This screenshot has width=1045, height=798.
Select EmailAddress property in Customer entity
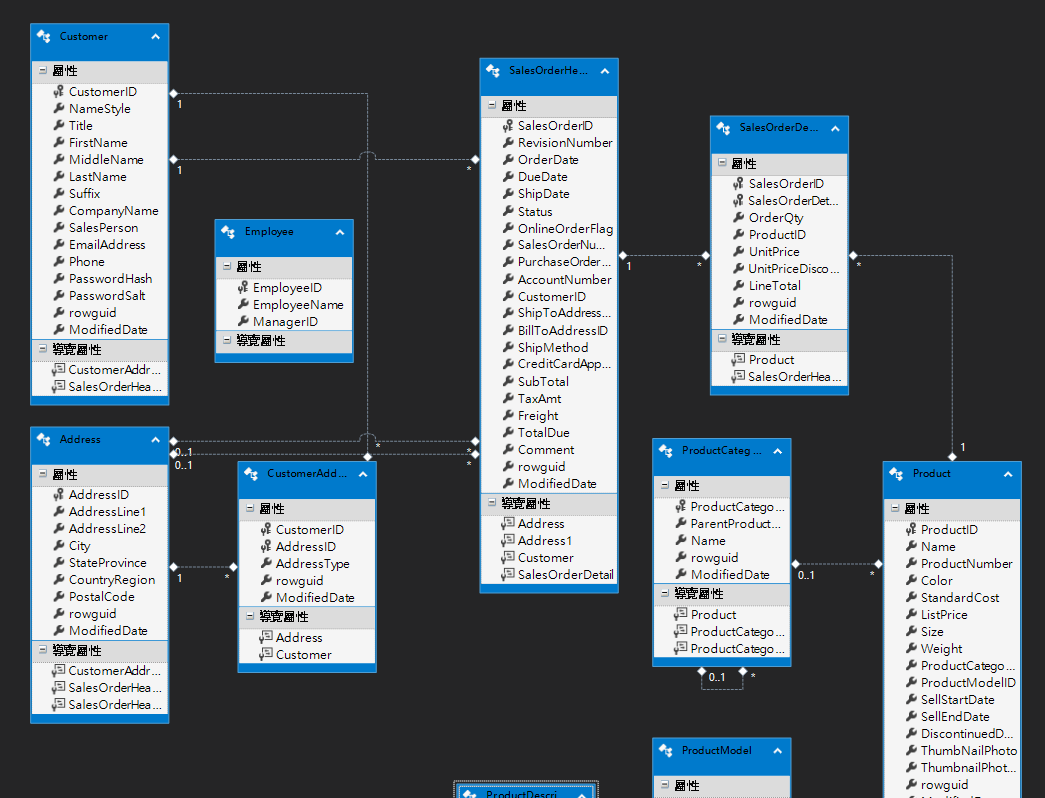coord(106,245)
